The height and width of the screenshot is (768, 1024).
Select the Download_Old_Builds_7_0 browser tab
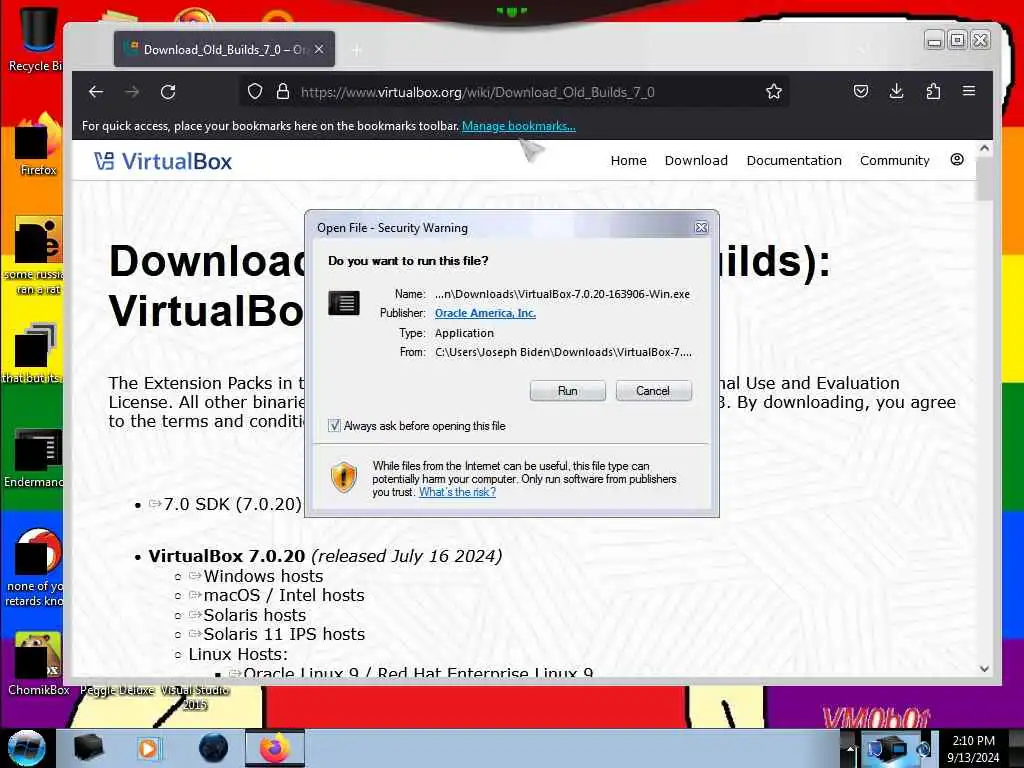[224, 49]
